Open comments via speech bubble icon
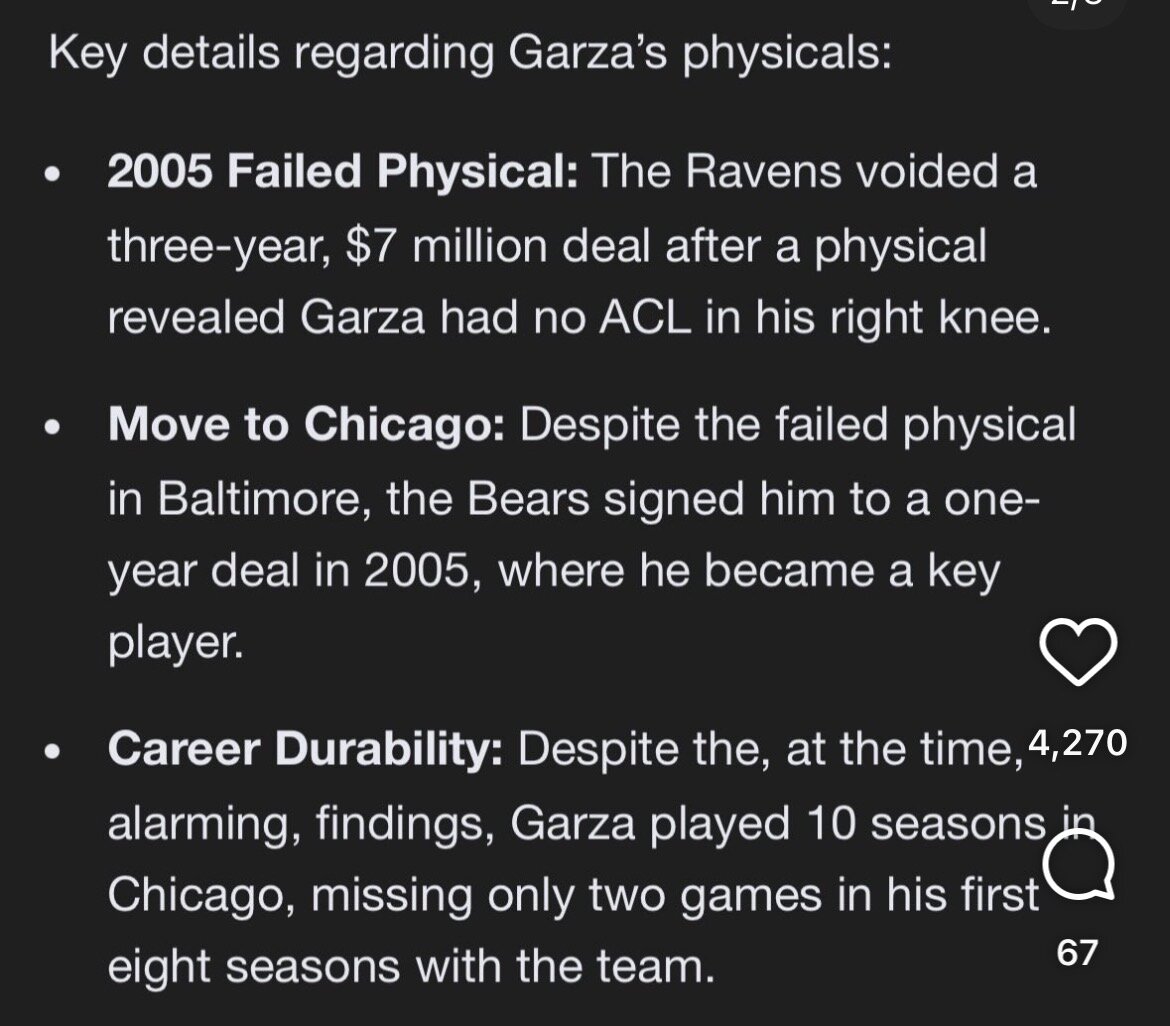The height and width of the screenshot is (1026, 1170). tap(1078, 867)
